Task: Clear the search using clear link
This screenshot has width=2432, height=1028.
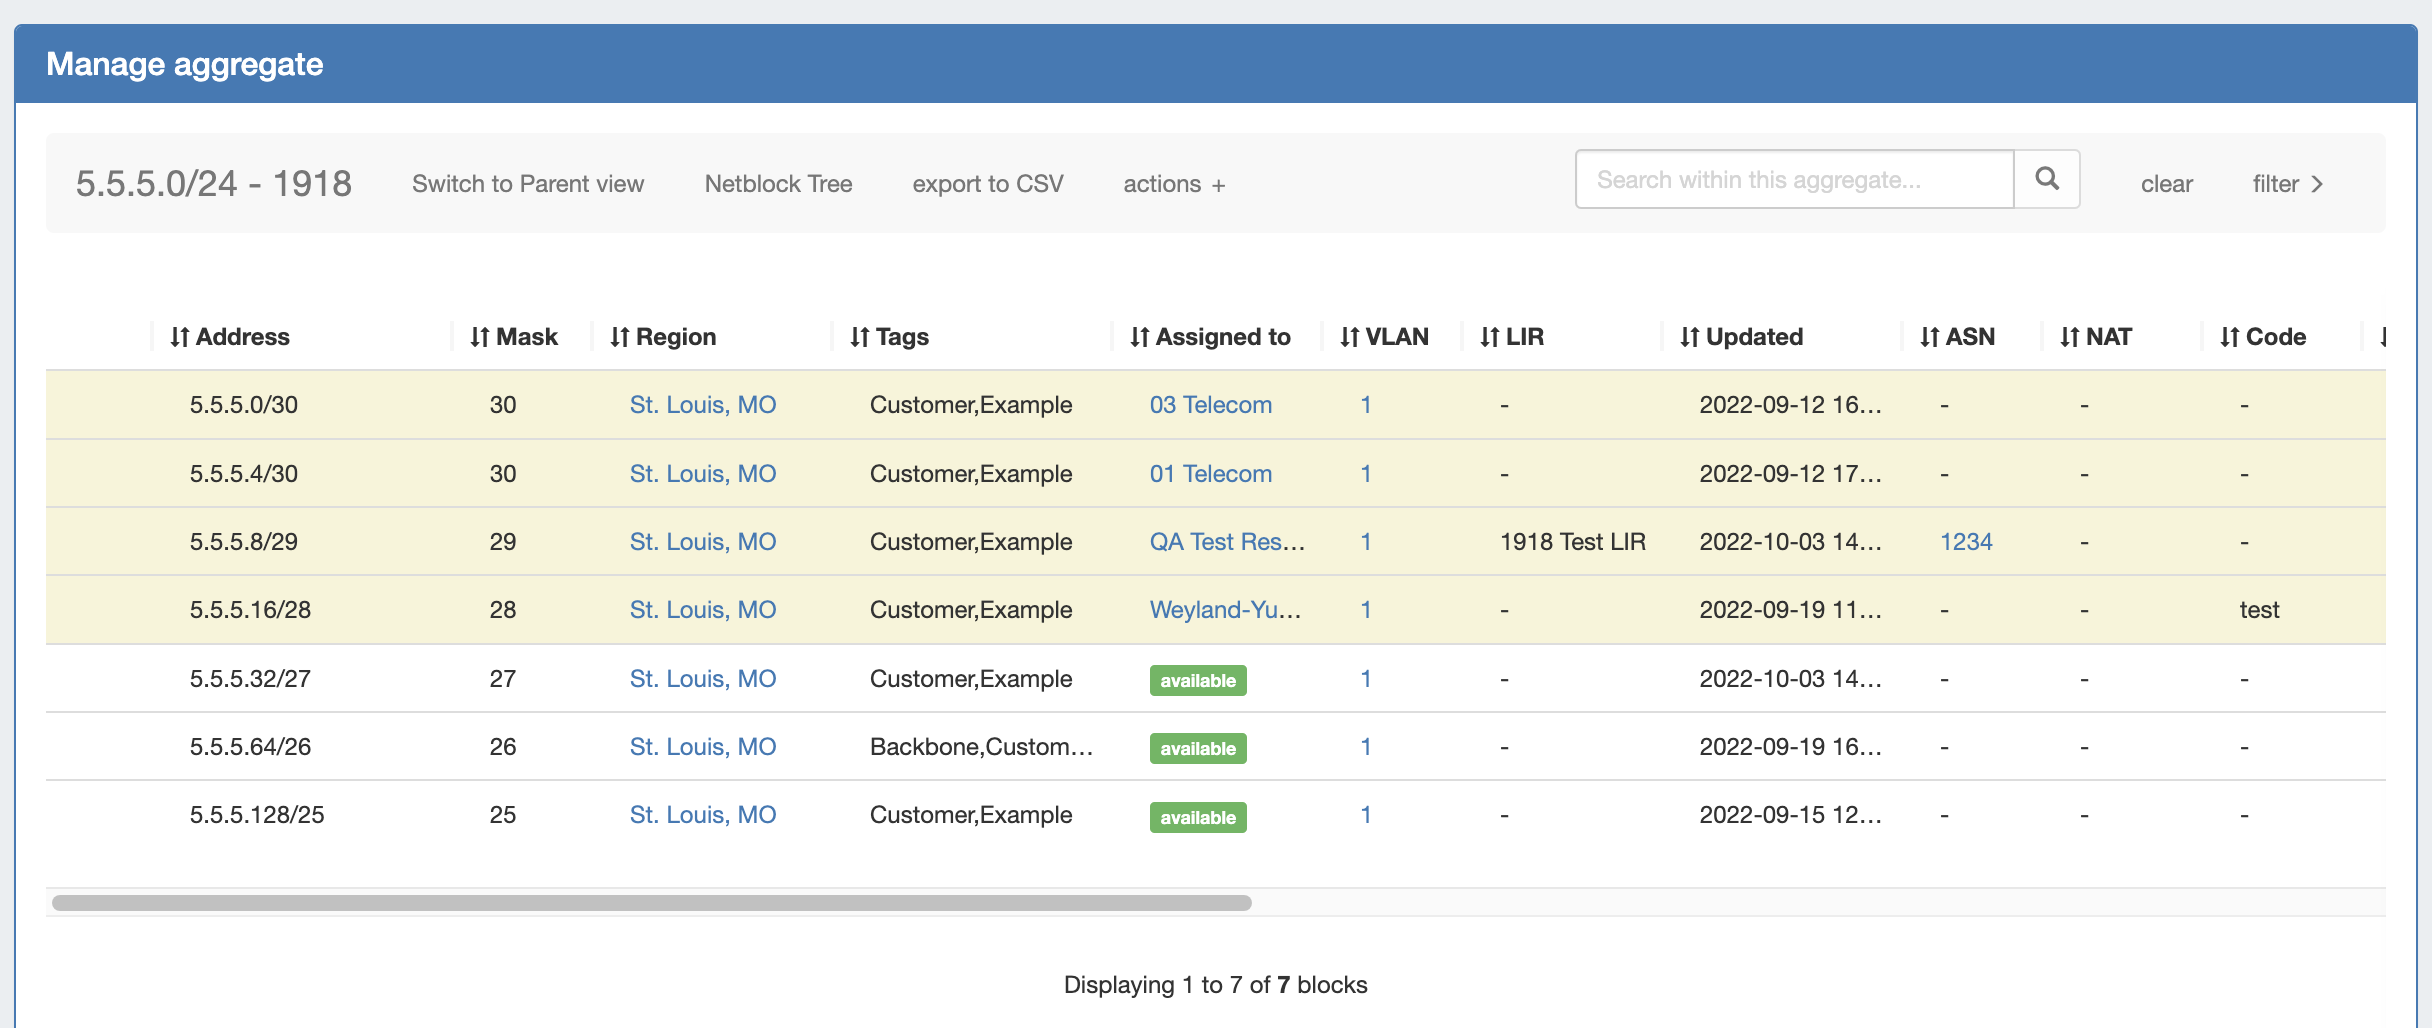Action: pyautogui.click(x=2166, y=184)
